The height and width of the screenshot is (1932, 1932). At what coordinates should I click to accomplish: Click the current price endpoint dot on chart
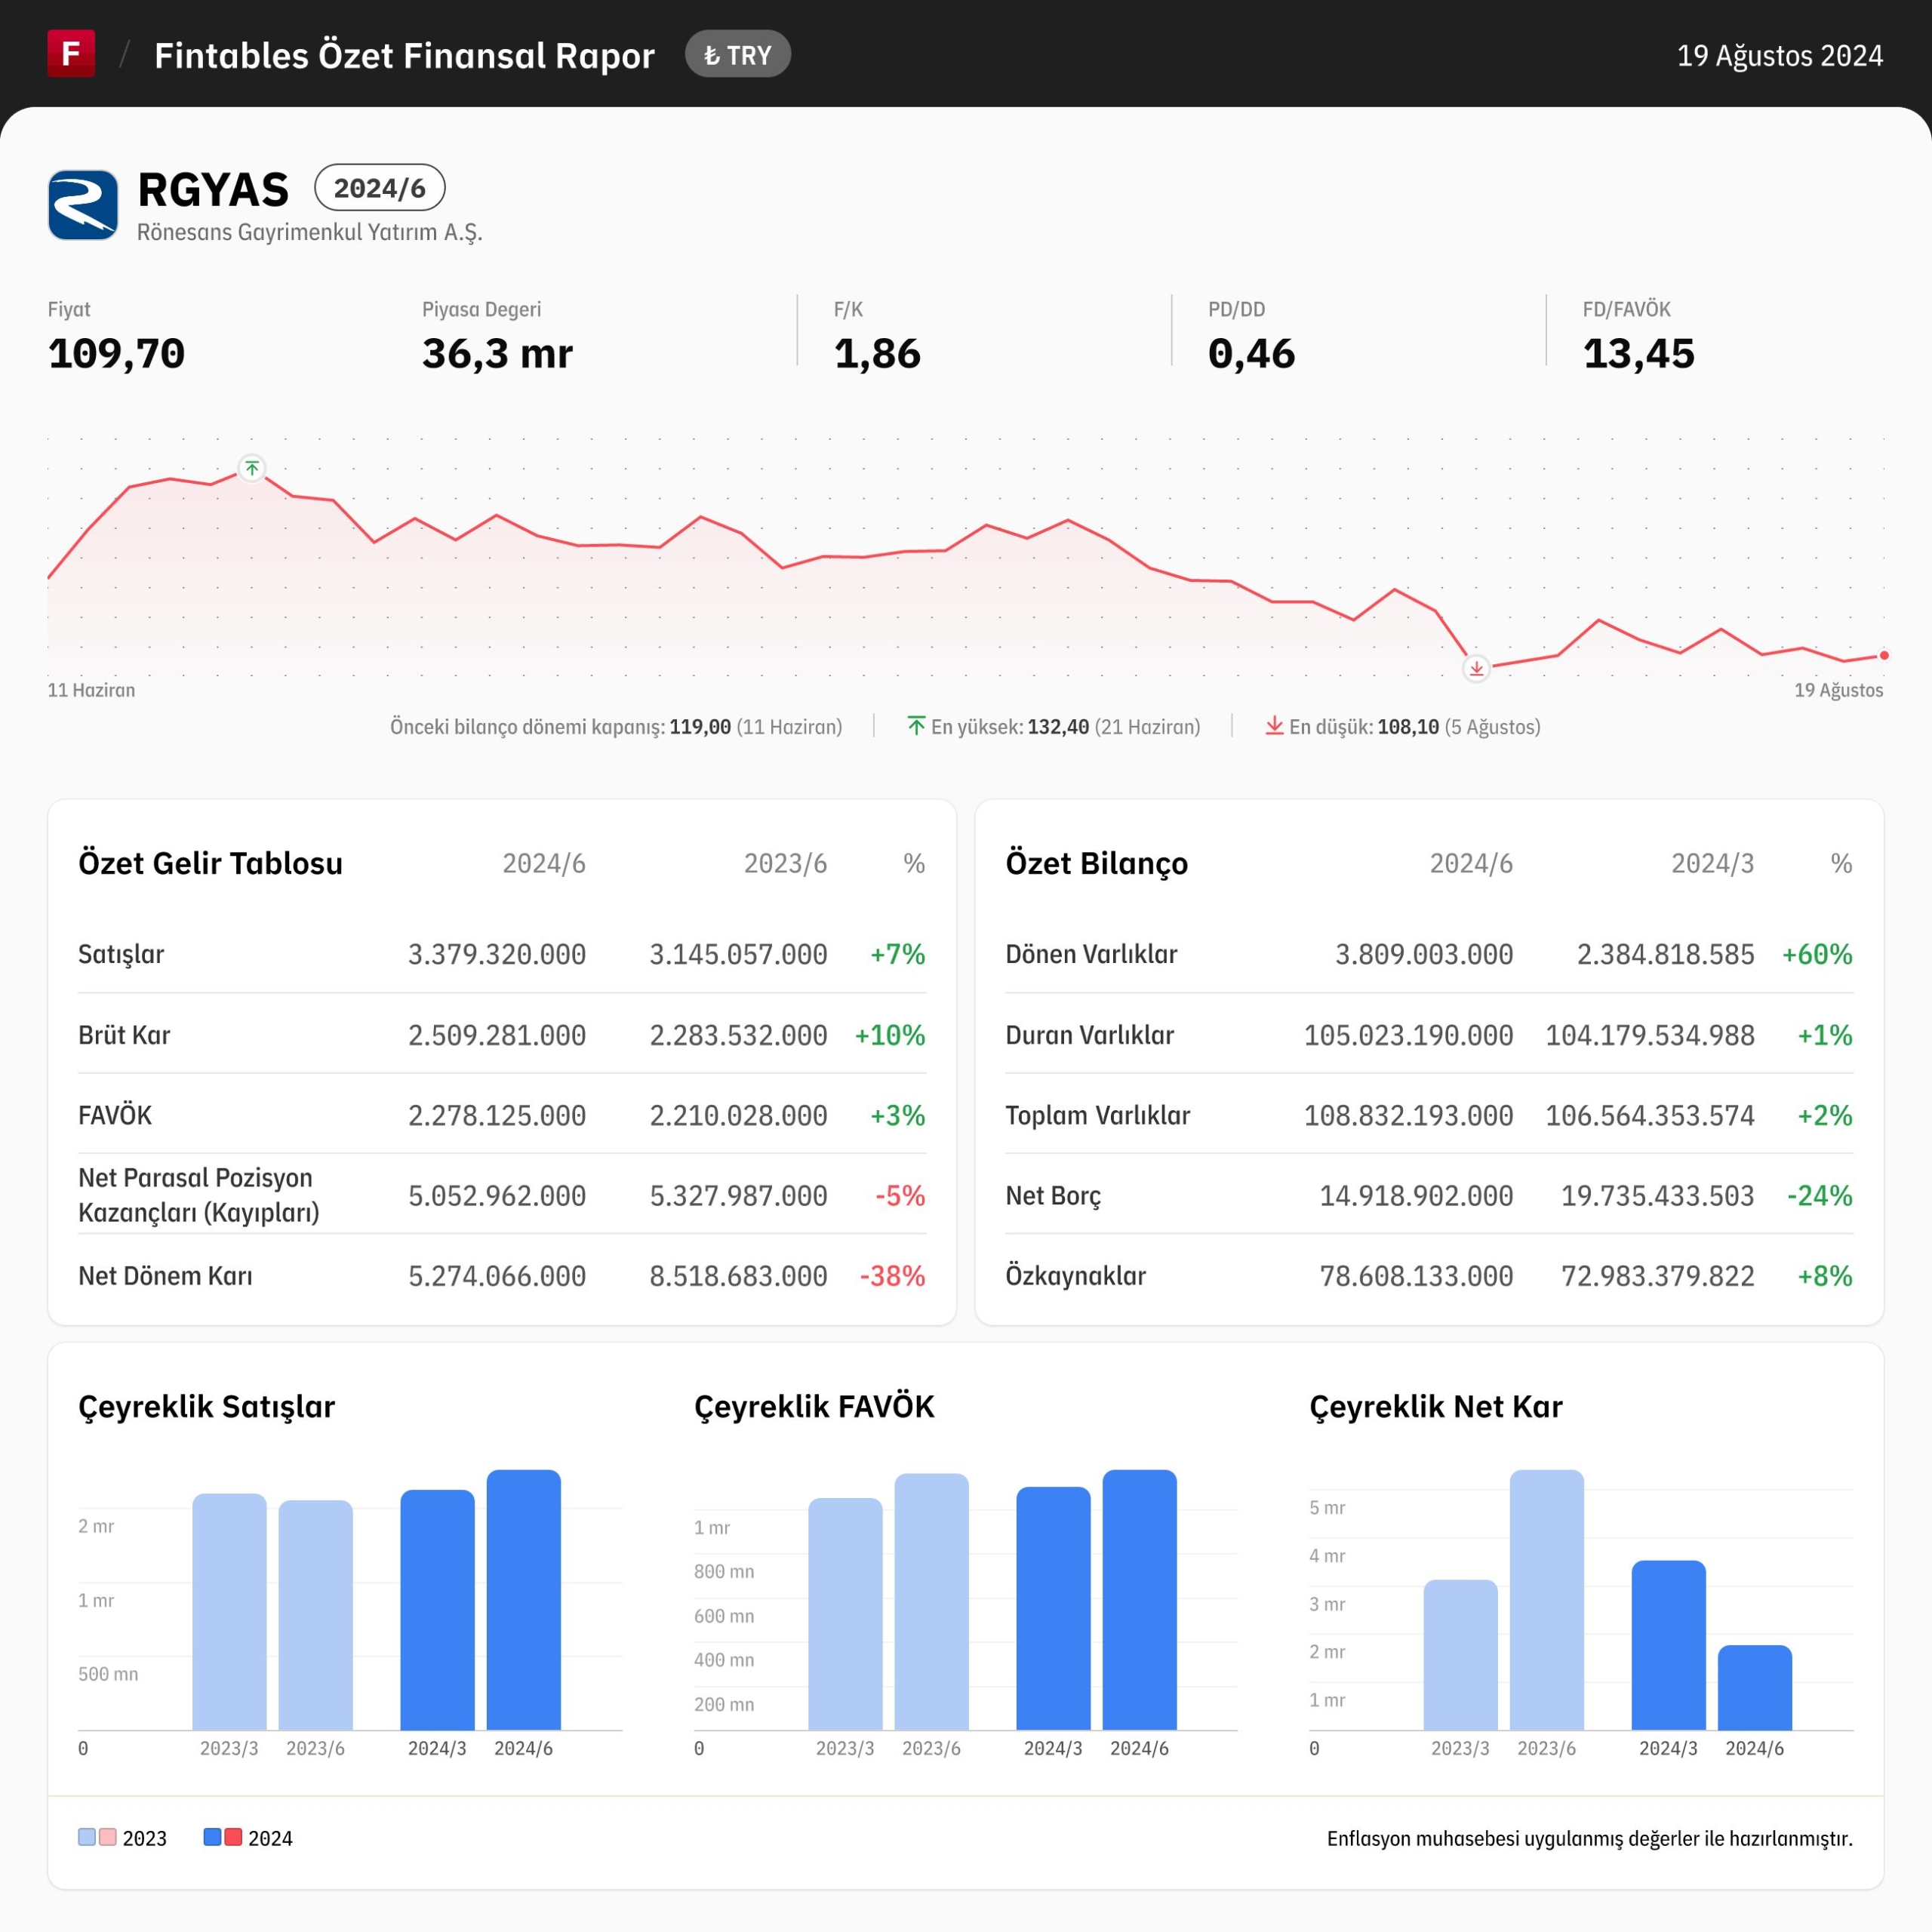click(1884, 656)
